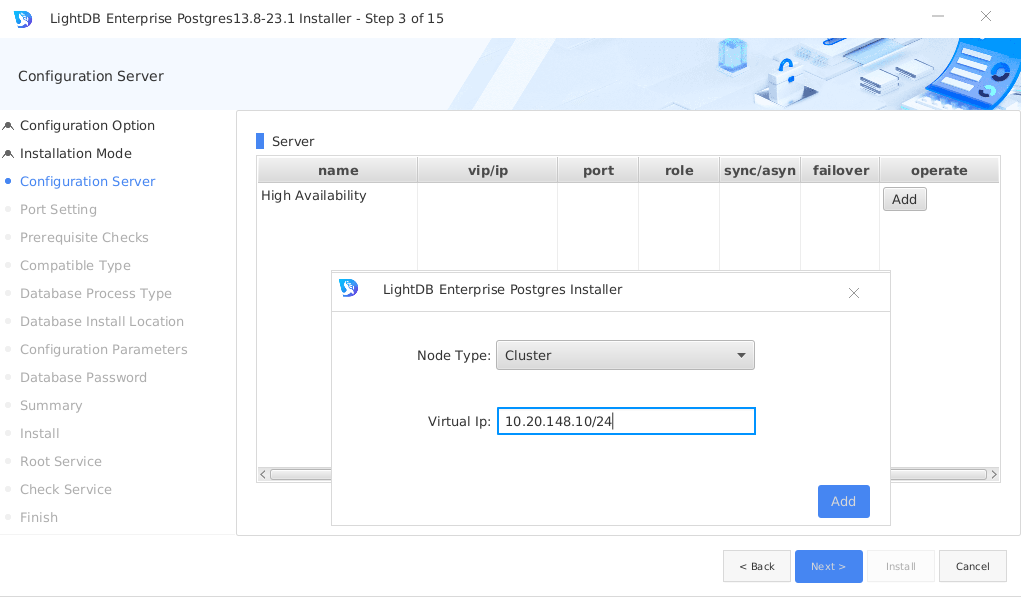Click the LightDB logo in the dialog header

point(348,288)
